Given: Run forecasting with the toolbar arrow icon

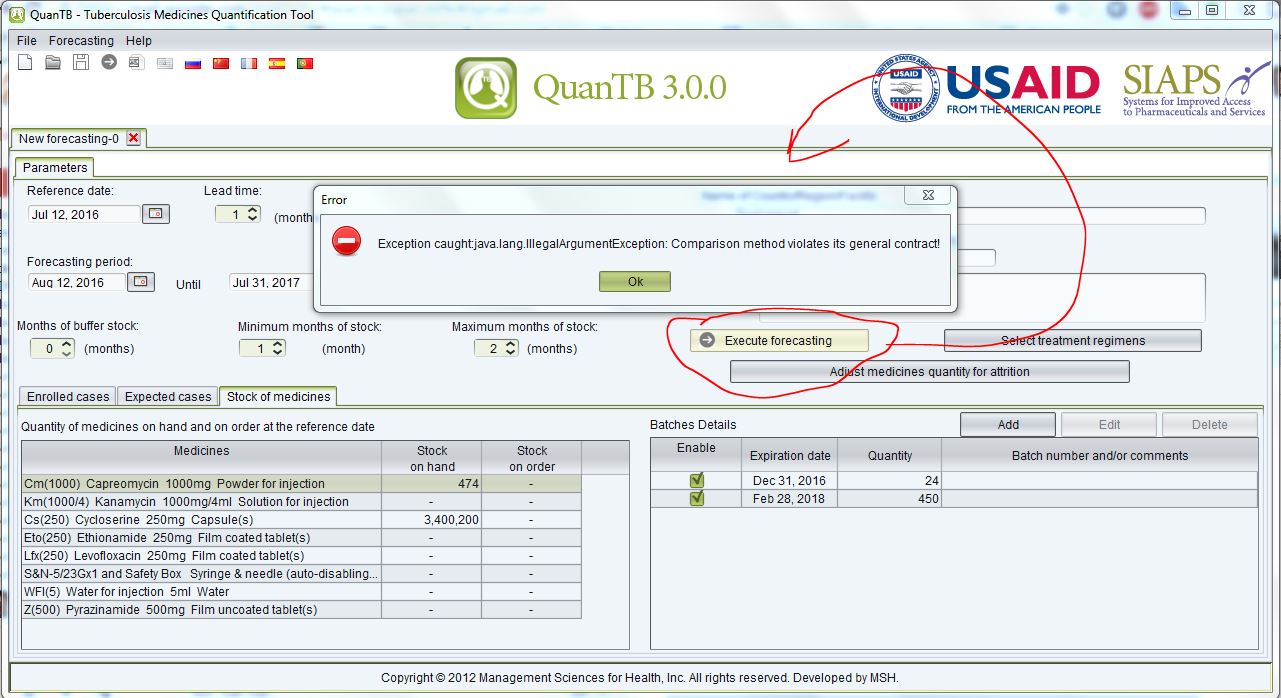Looking at the screenshot, I should pyautogui.click(x=109, y=63).
